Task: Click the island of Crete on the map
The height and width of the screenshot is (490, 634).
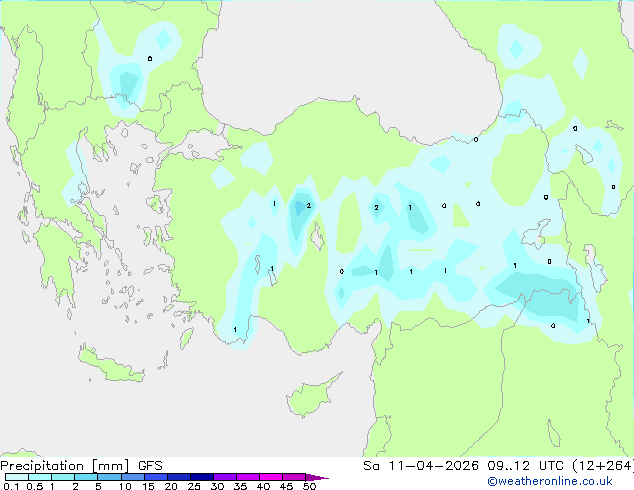Action: [x=110, y=365]
